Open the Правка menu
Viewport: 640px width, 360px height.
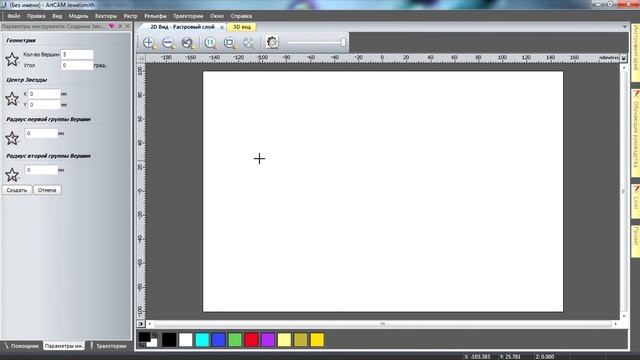click(x=36, y=16)
